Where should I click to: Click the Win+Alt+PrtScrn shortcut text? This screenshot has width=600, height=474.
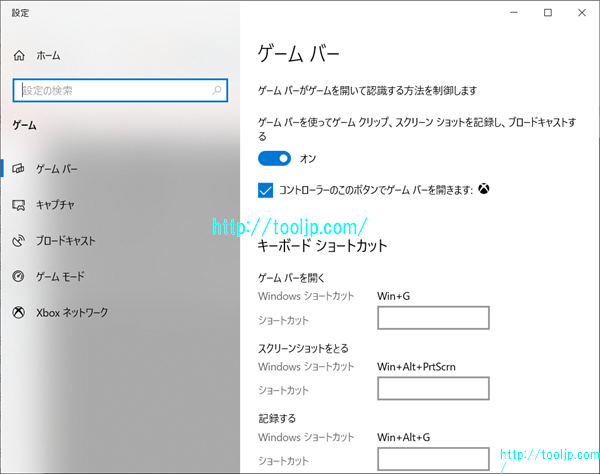click(x=416, y=366)
